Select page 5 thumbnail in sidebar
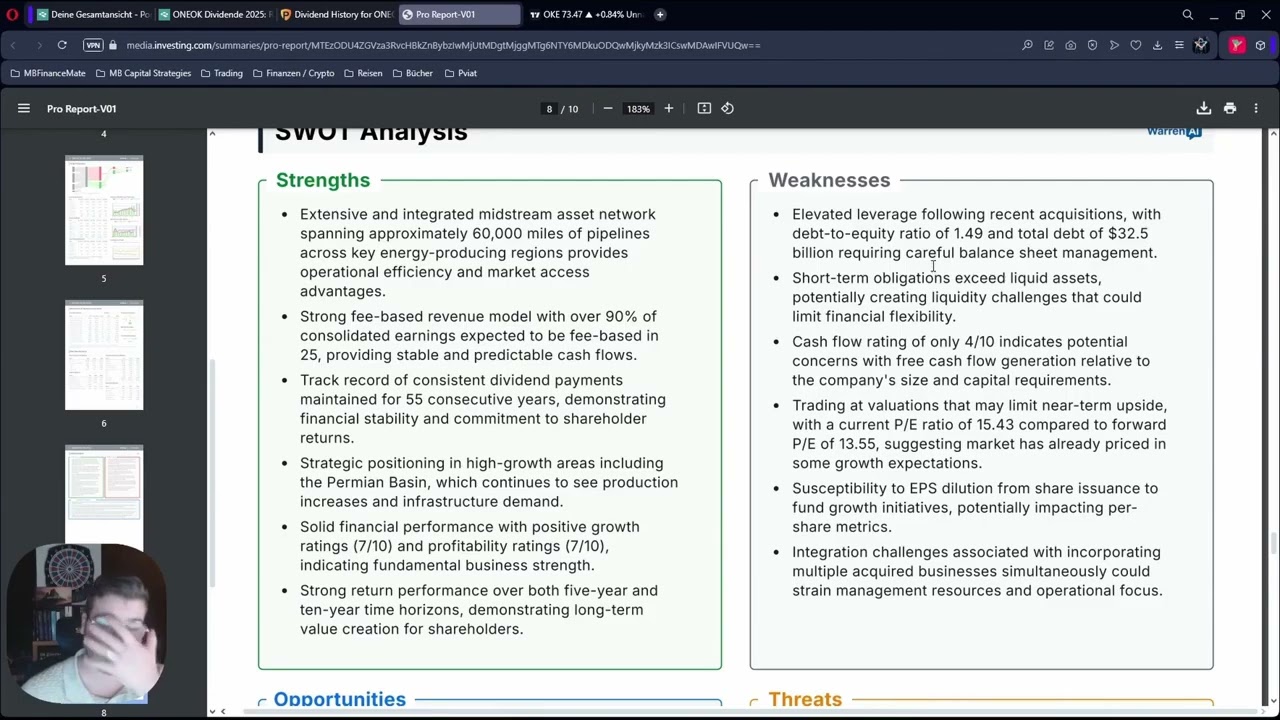The width and height of the screenshot is (1280, 720). pos(104,210)
